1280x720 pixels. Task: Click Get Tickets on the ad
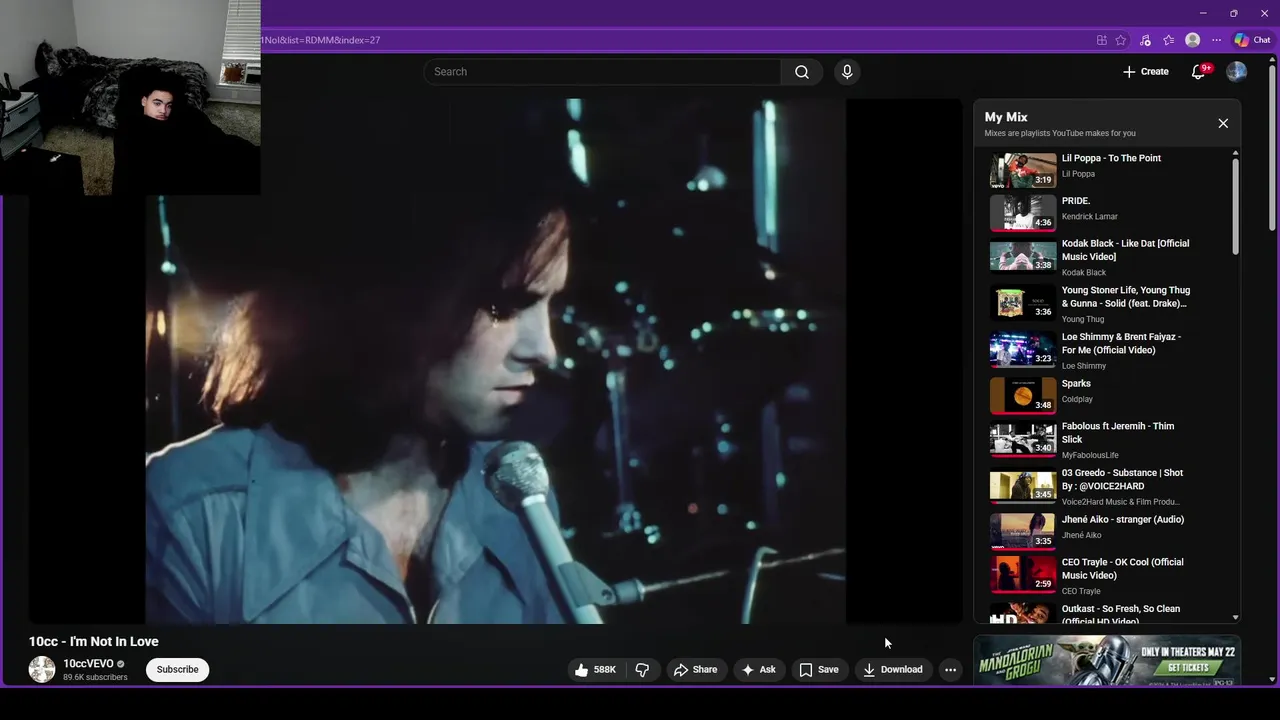coord(1188,668)
